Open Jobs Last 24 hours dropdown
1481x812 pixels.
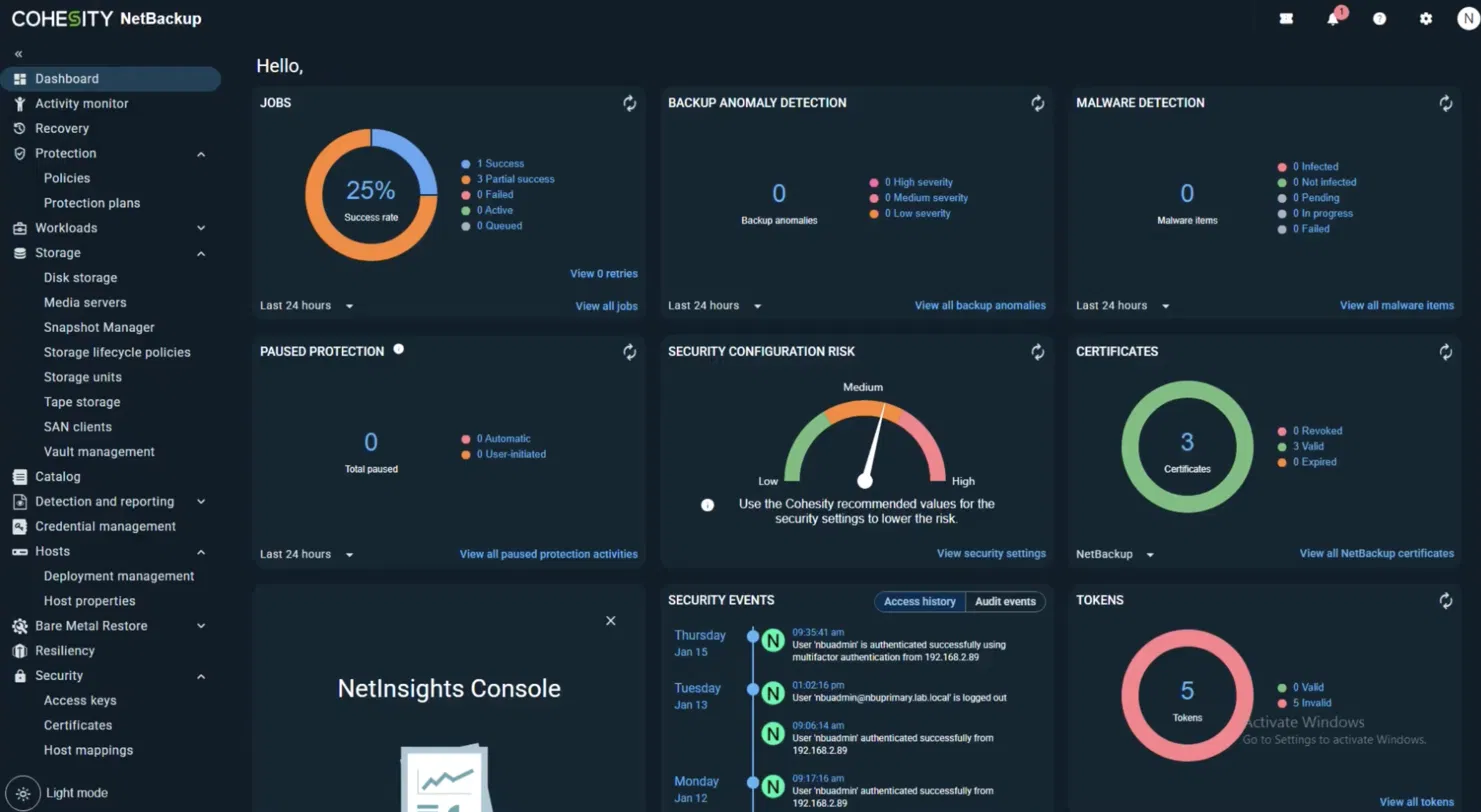coord(307,306)
